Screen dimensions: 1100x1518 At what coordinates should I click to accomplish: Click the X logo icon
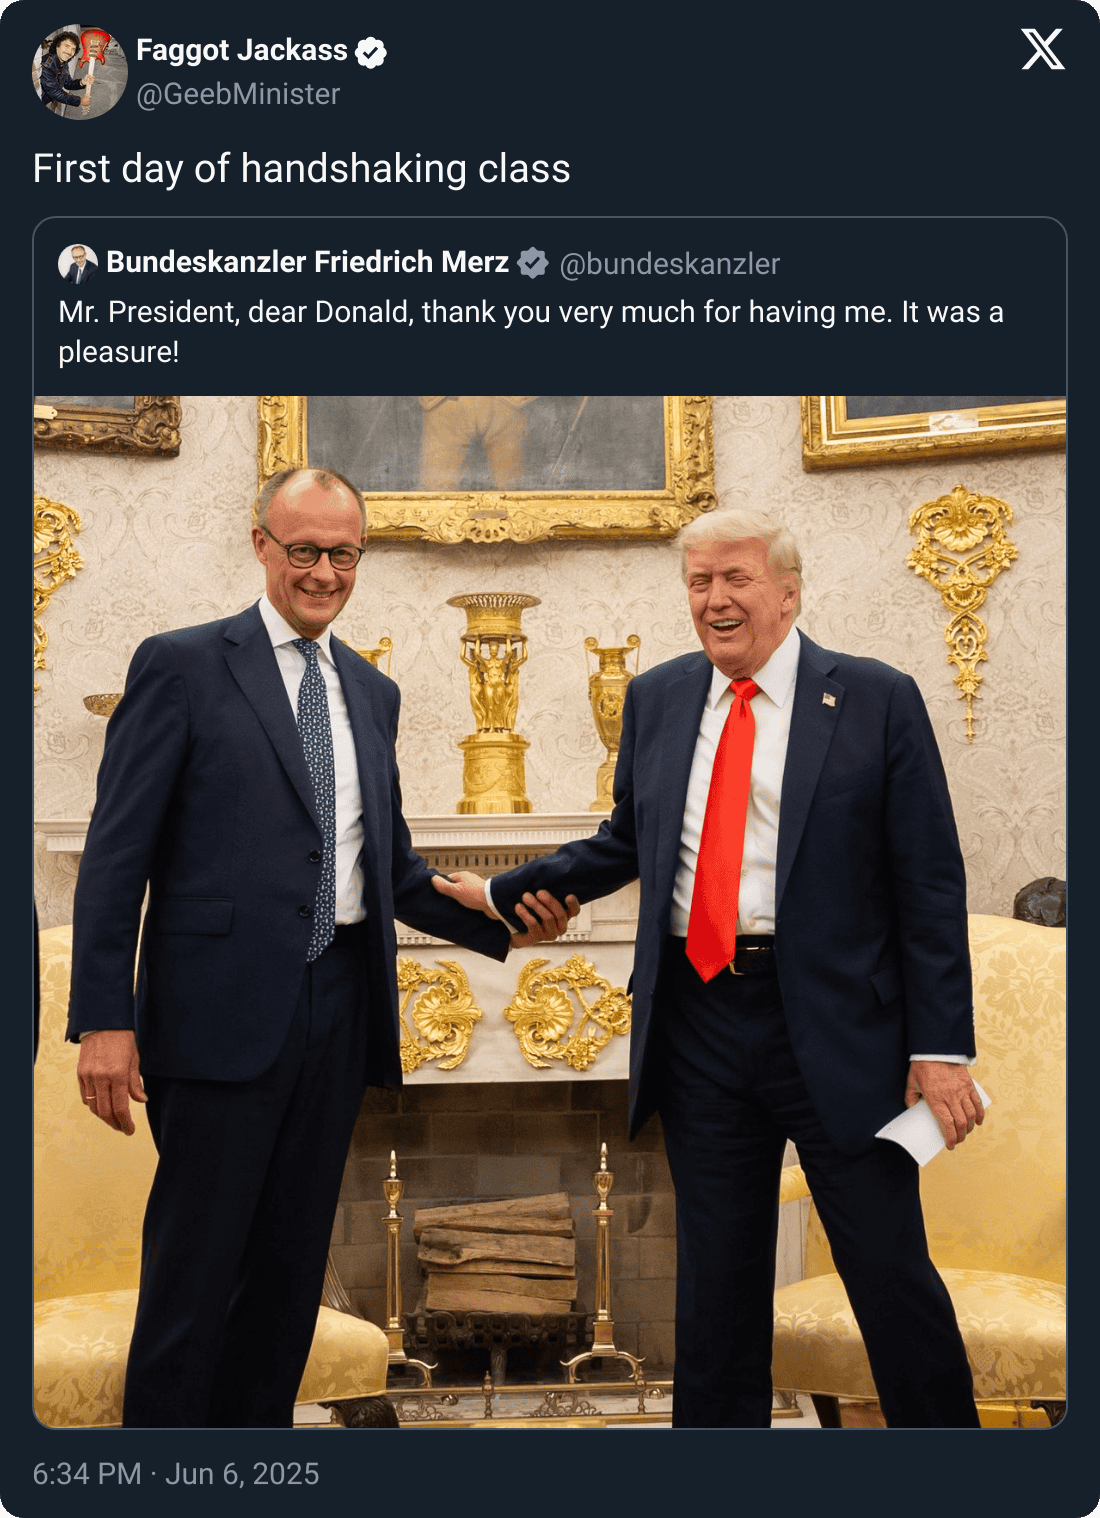click(1043, 49)
